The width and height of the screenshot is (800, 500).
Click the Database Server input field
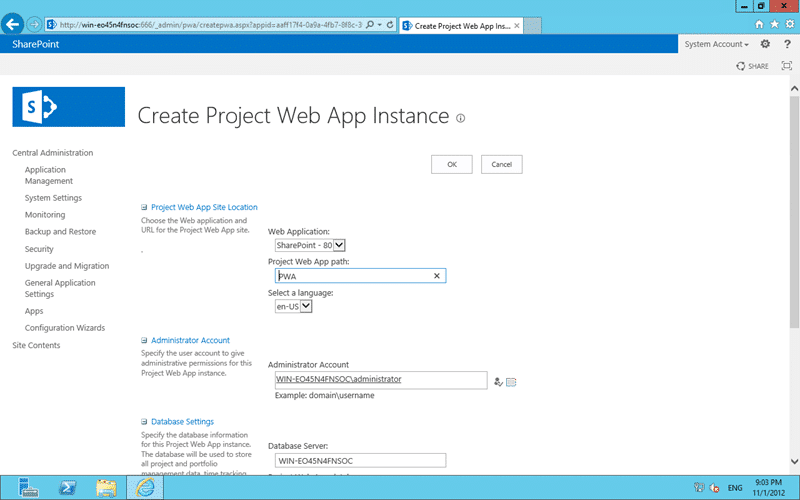[x=360, y=461]
